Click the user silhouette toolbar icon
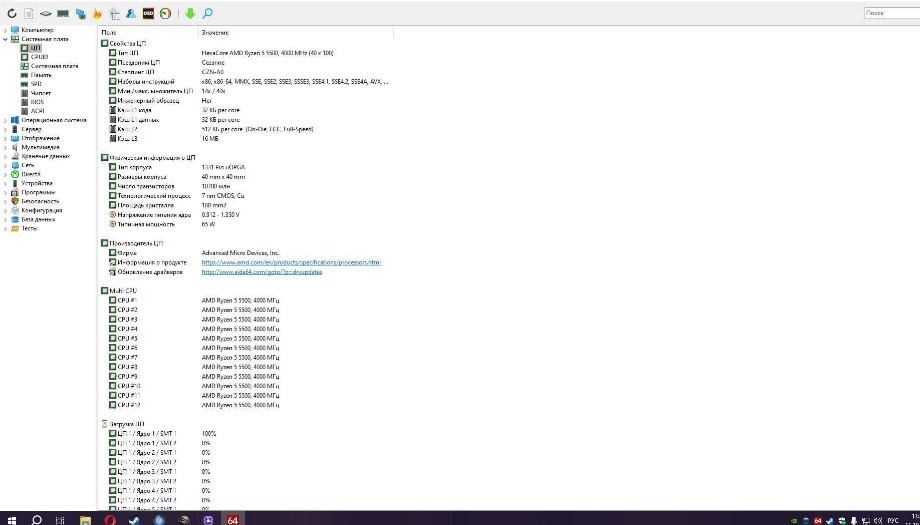 pyautogui.click(x=131, y=13)
